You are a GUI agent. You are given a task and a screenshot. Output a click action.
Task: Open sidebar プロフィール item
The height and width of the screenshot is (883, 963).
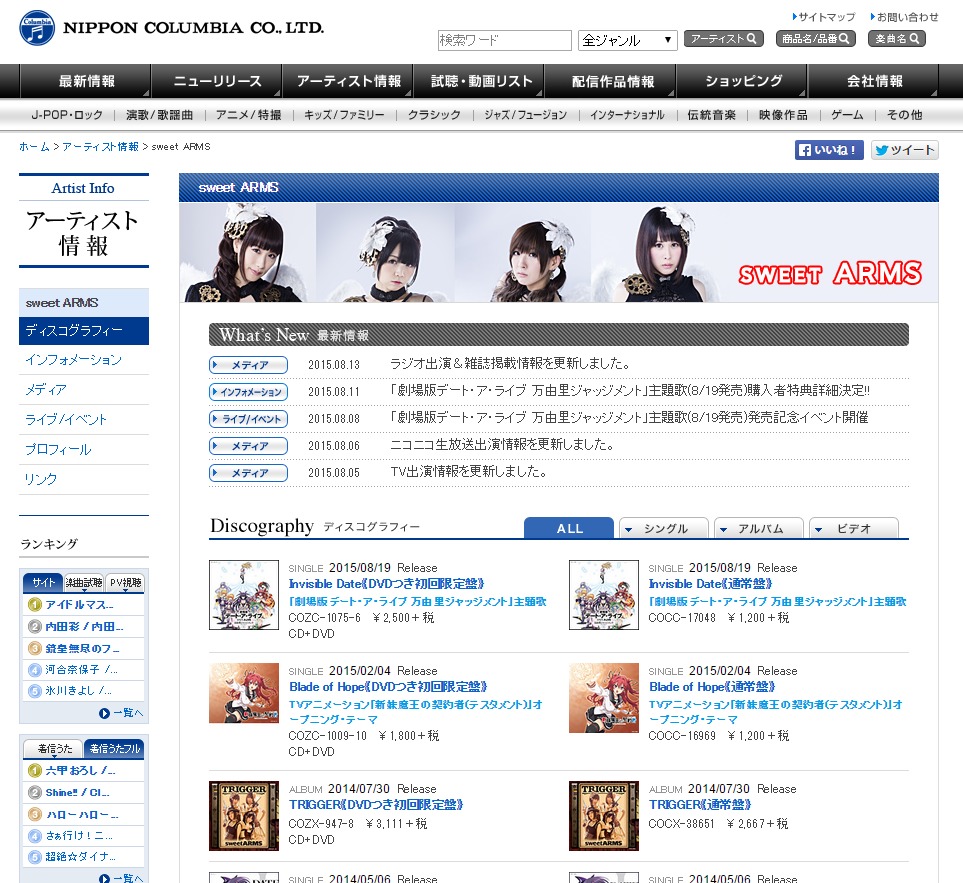pyautogui.click(x=84, y=449)
